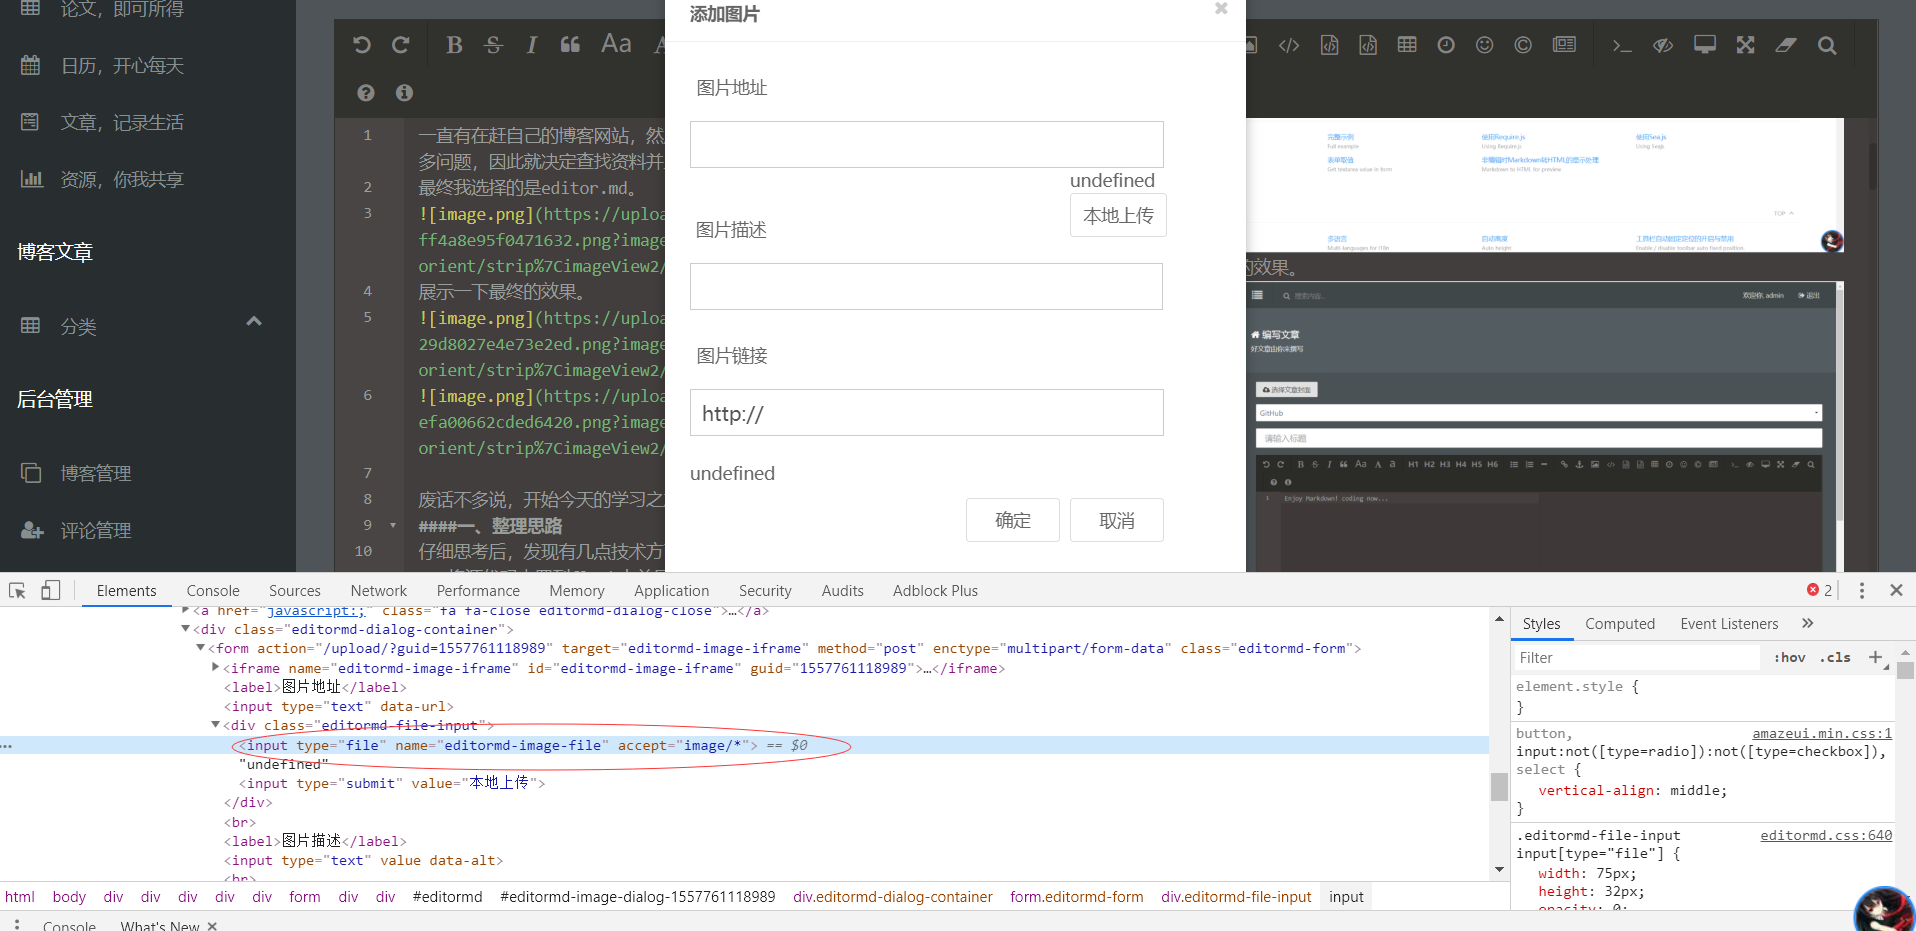The width and height of the screenshot is (1916, 931).
Task: Enter fullscreen mode with the expand icon
Action: (x=1744, y=45)
